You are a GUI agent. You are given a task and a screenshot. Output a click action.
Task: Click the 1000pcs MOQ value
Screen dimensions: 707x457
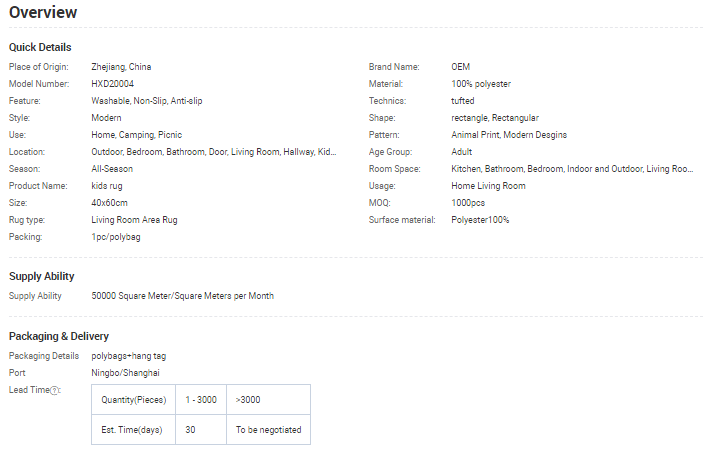coord(468,203)
